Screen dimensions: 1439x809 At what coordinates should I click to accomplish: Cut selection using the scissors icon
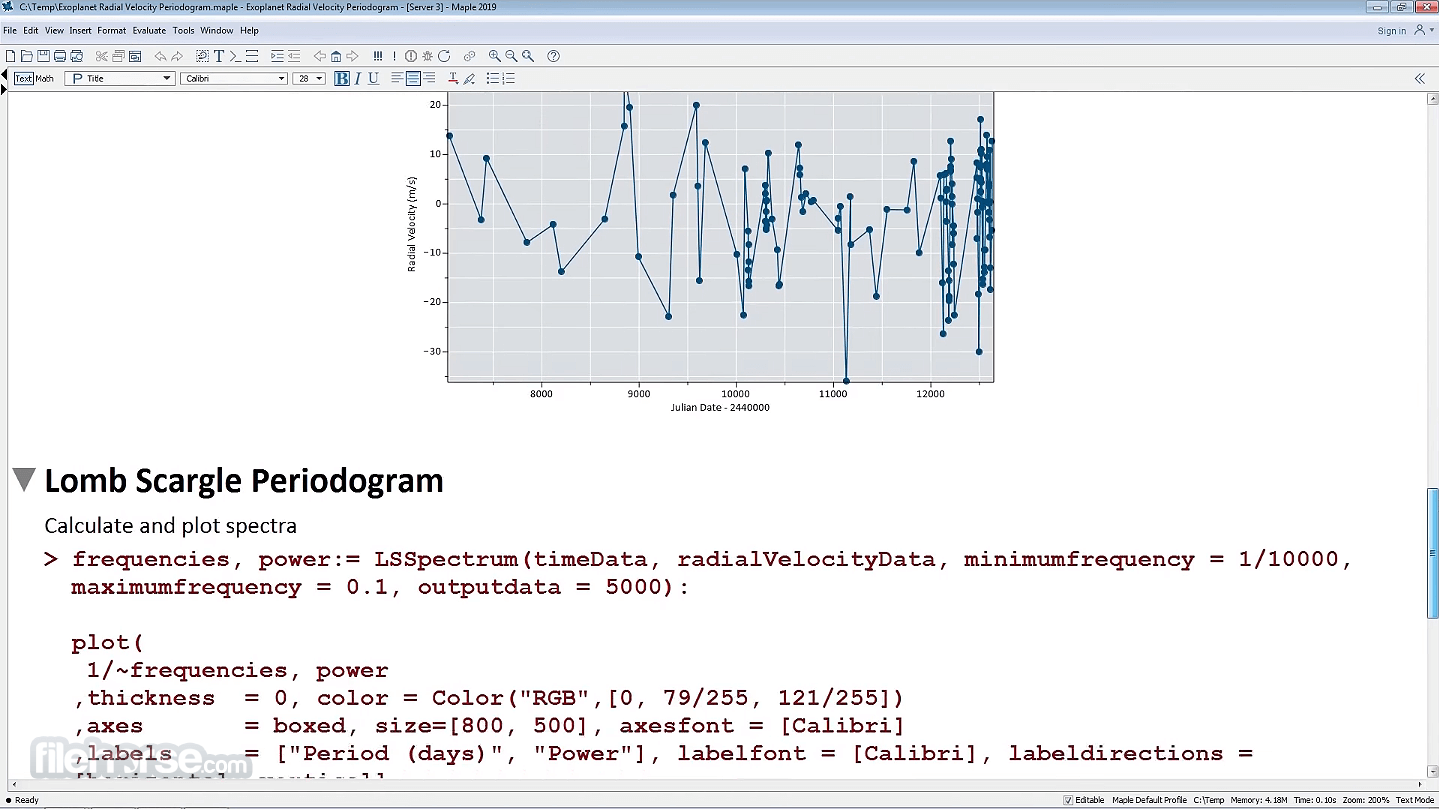pos(102,56)
